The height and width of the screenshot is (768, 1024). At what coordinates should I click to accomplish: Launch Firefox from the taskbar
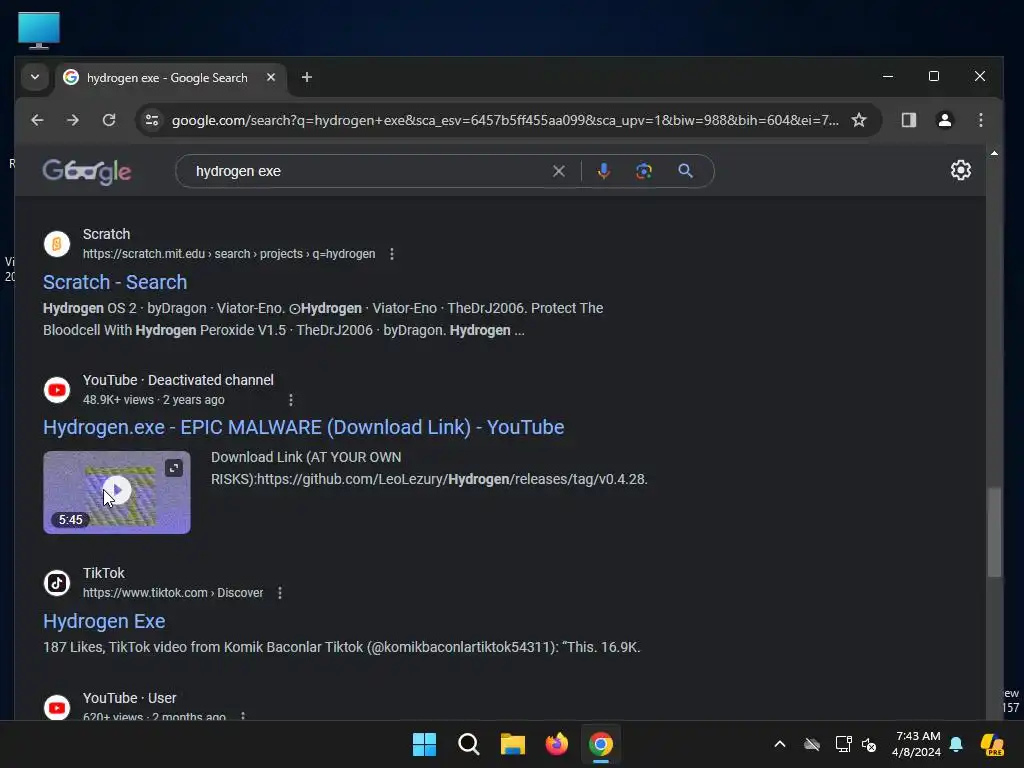(x=556, y=744)
